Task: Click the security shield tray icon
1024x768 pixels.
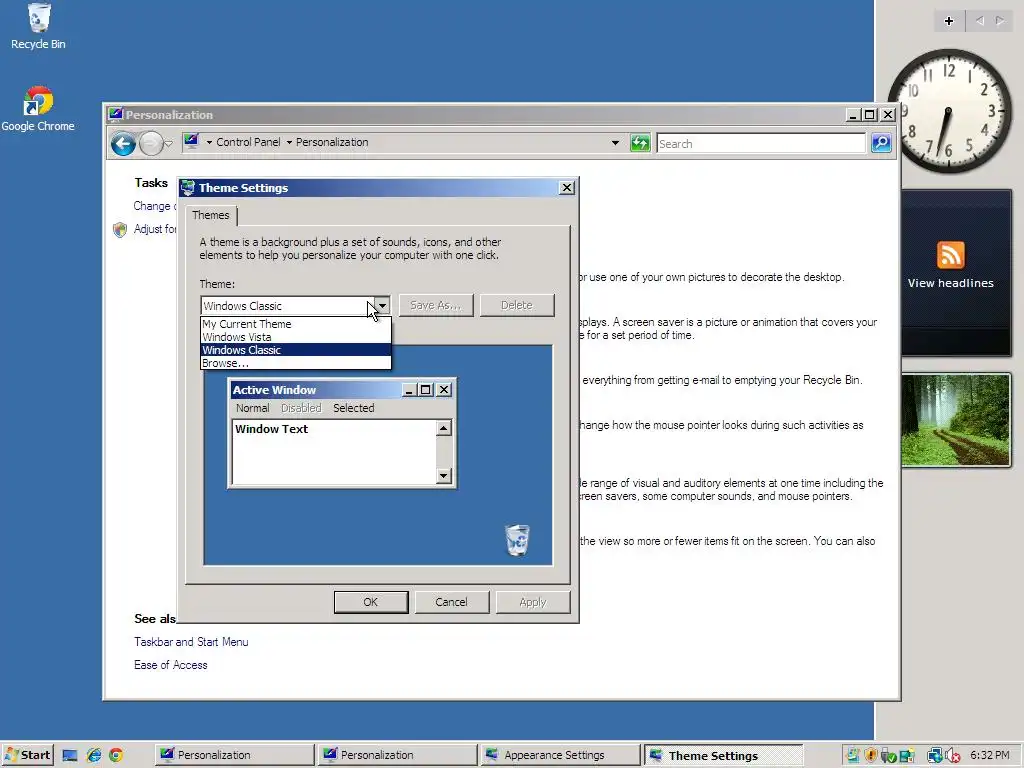Action: coord(870,756)
